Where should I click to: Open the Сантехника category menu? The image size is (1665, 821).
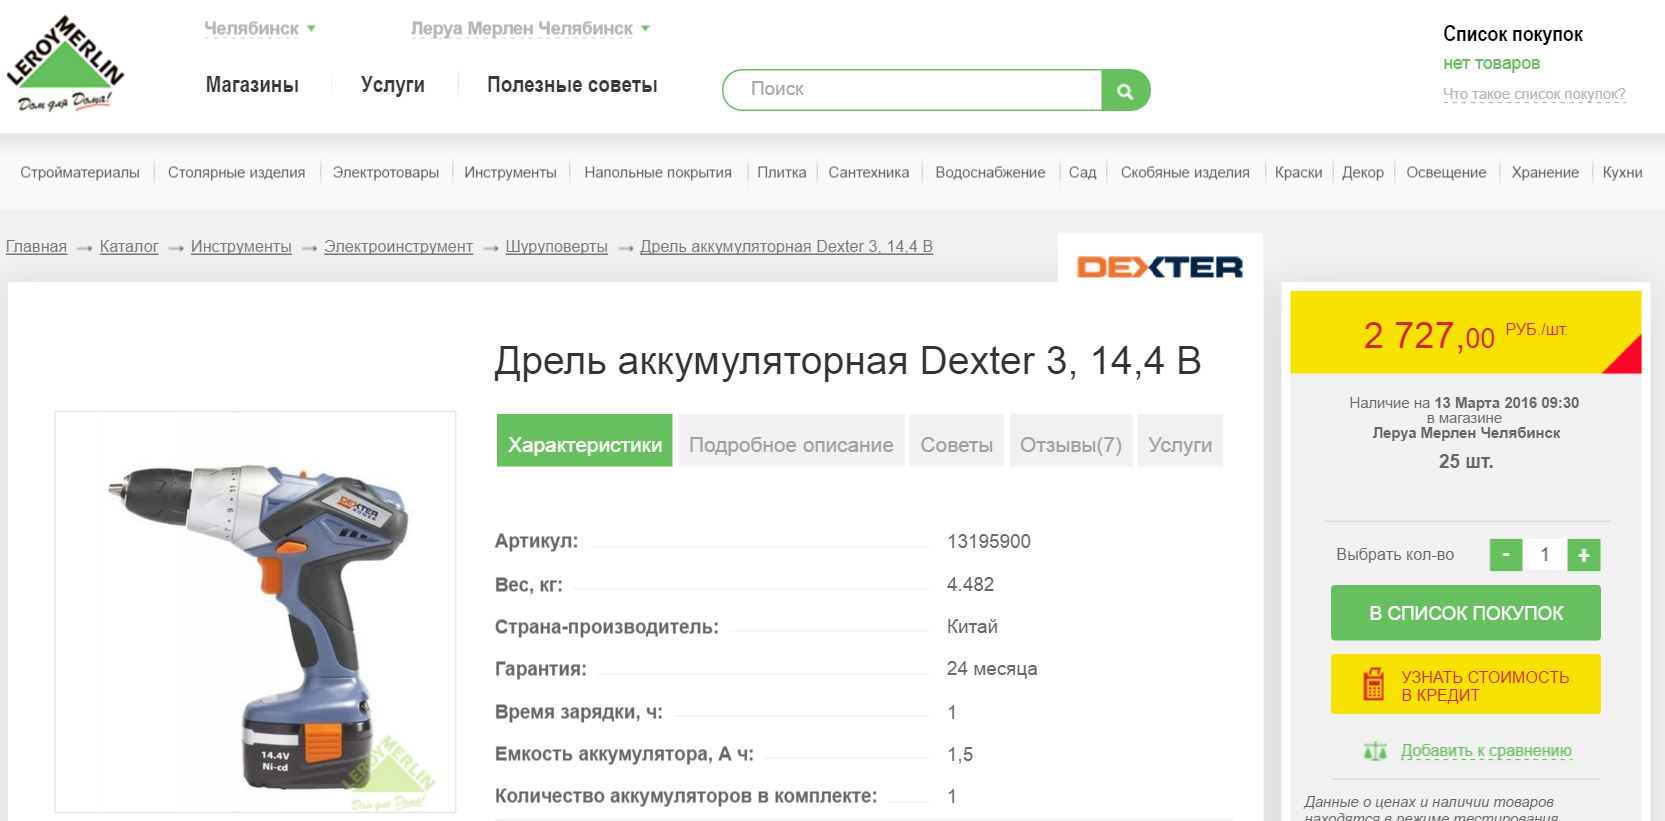[868, 173]
